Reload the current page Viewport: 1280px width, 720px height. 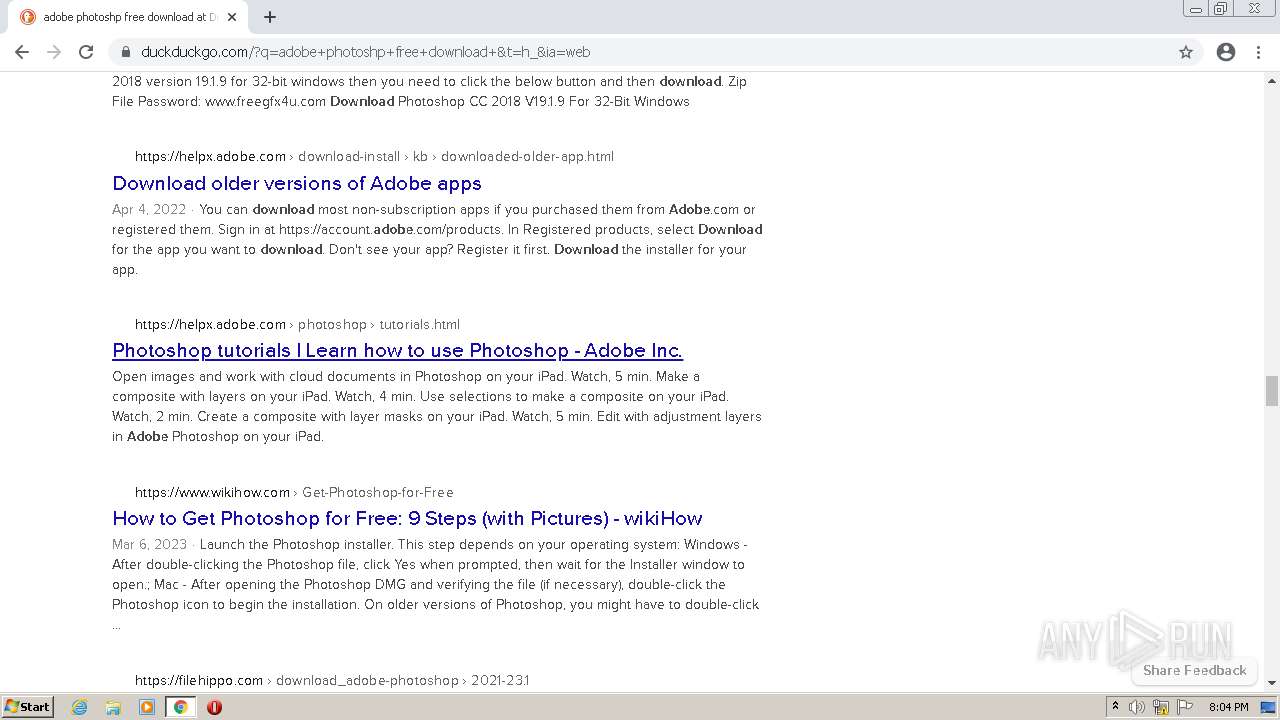point(86,52)
